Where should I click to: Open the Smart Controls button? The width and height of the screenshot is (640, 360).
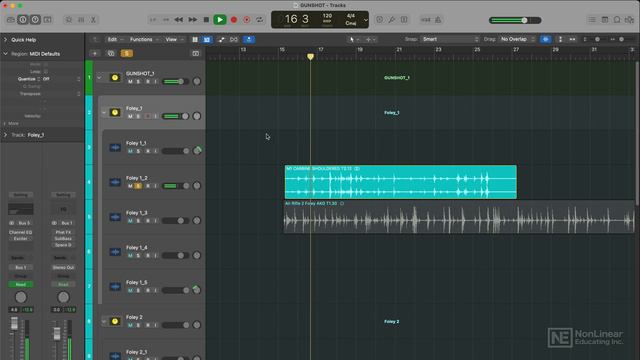click(x=69, y=20)
